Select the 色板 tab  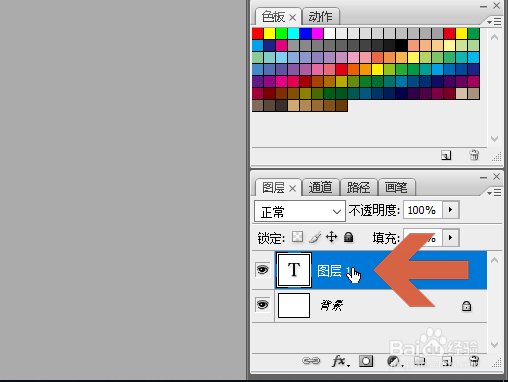273,17
